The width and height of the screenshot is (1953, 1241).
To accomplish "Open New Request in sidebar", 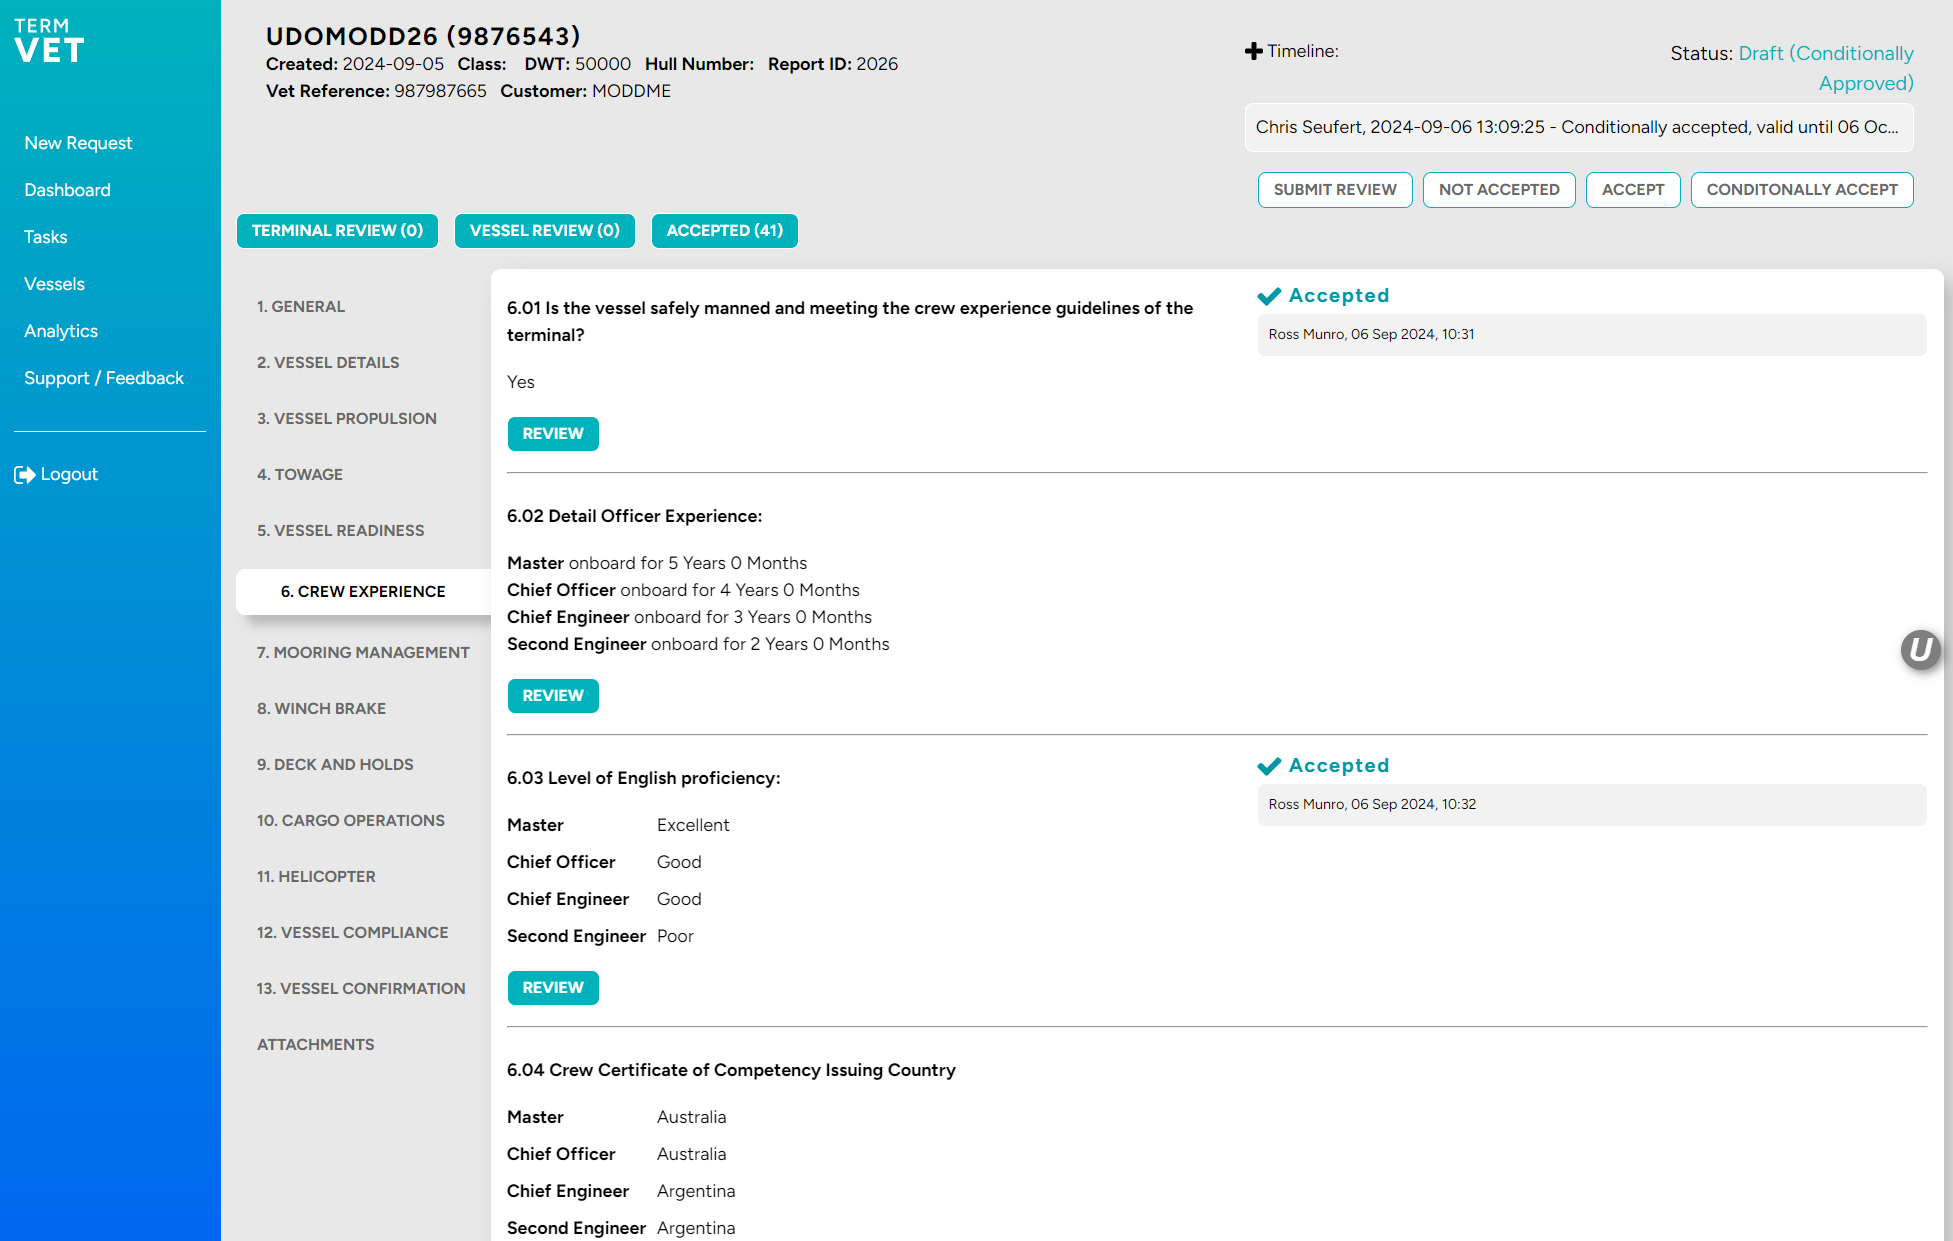I will click(78, 143).
